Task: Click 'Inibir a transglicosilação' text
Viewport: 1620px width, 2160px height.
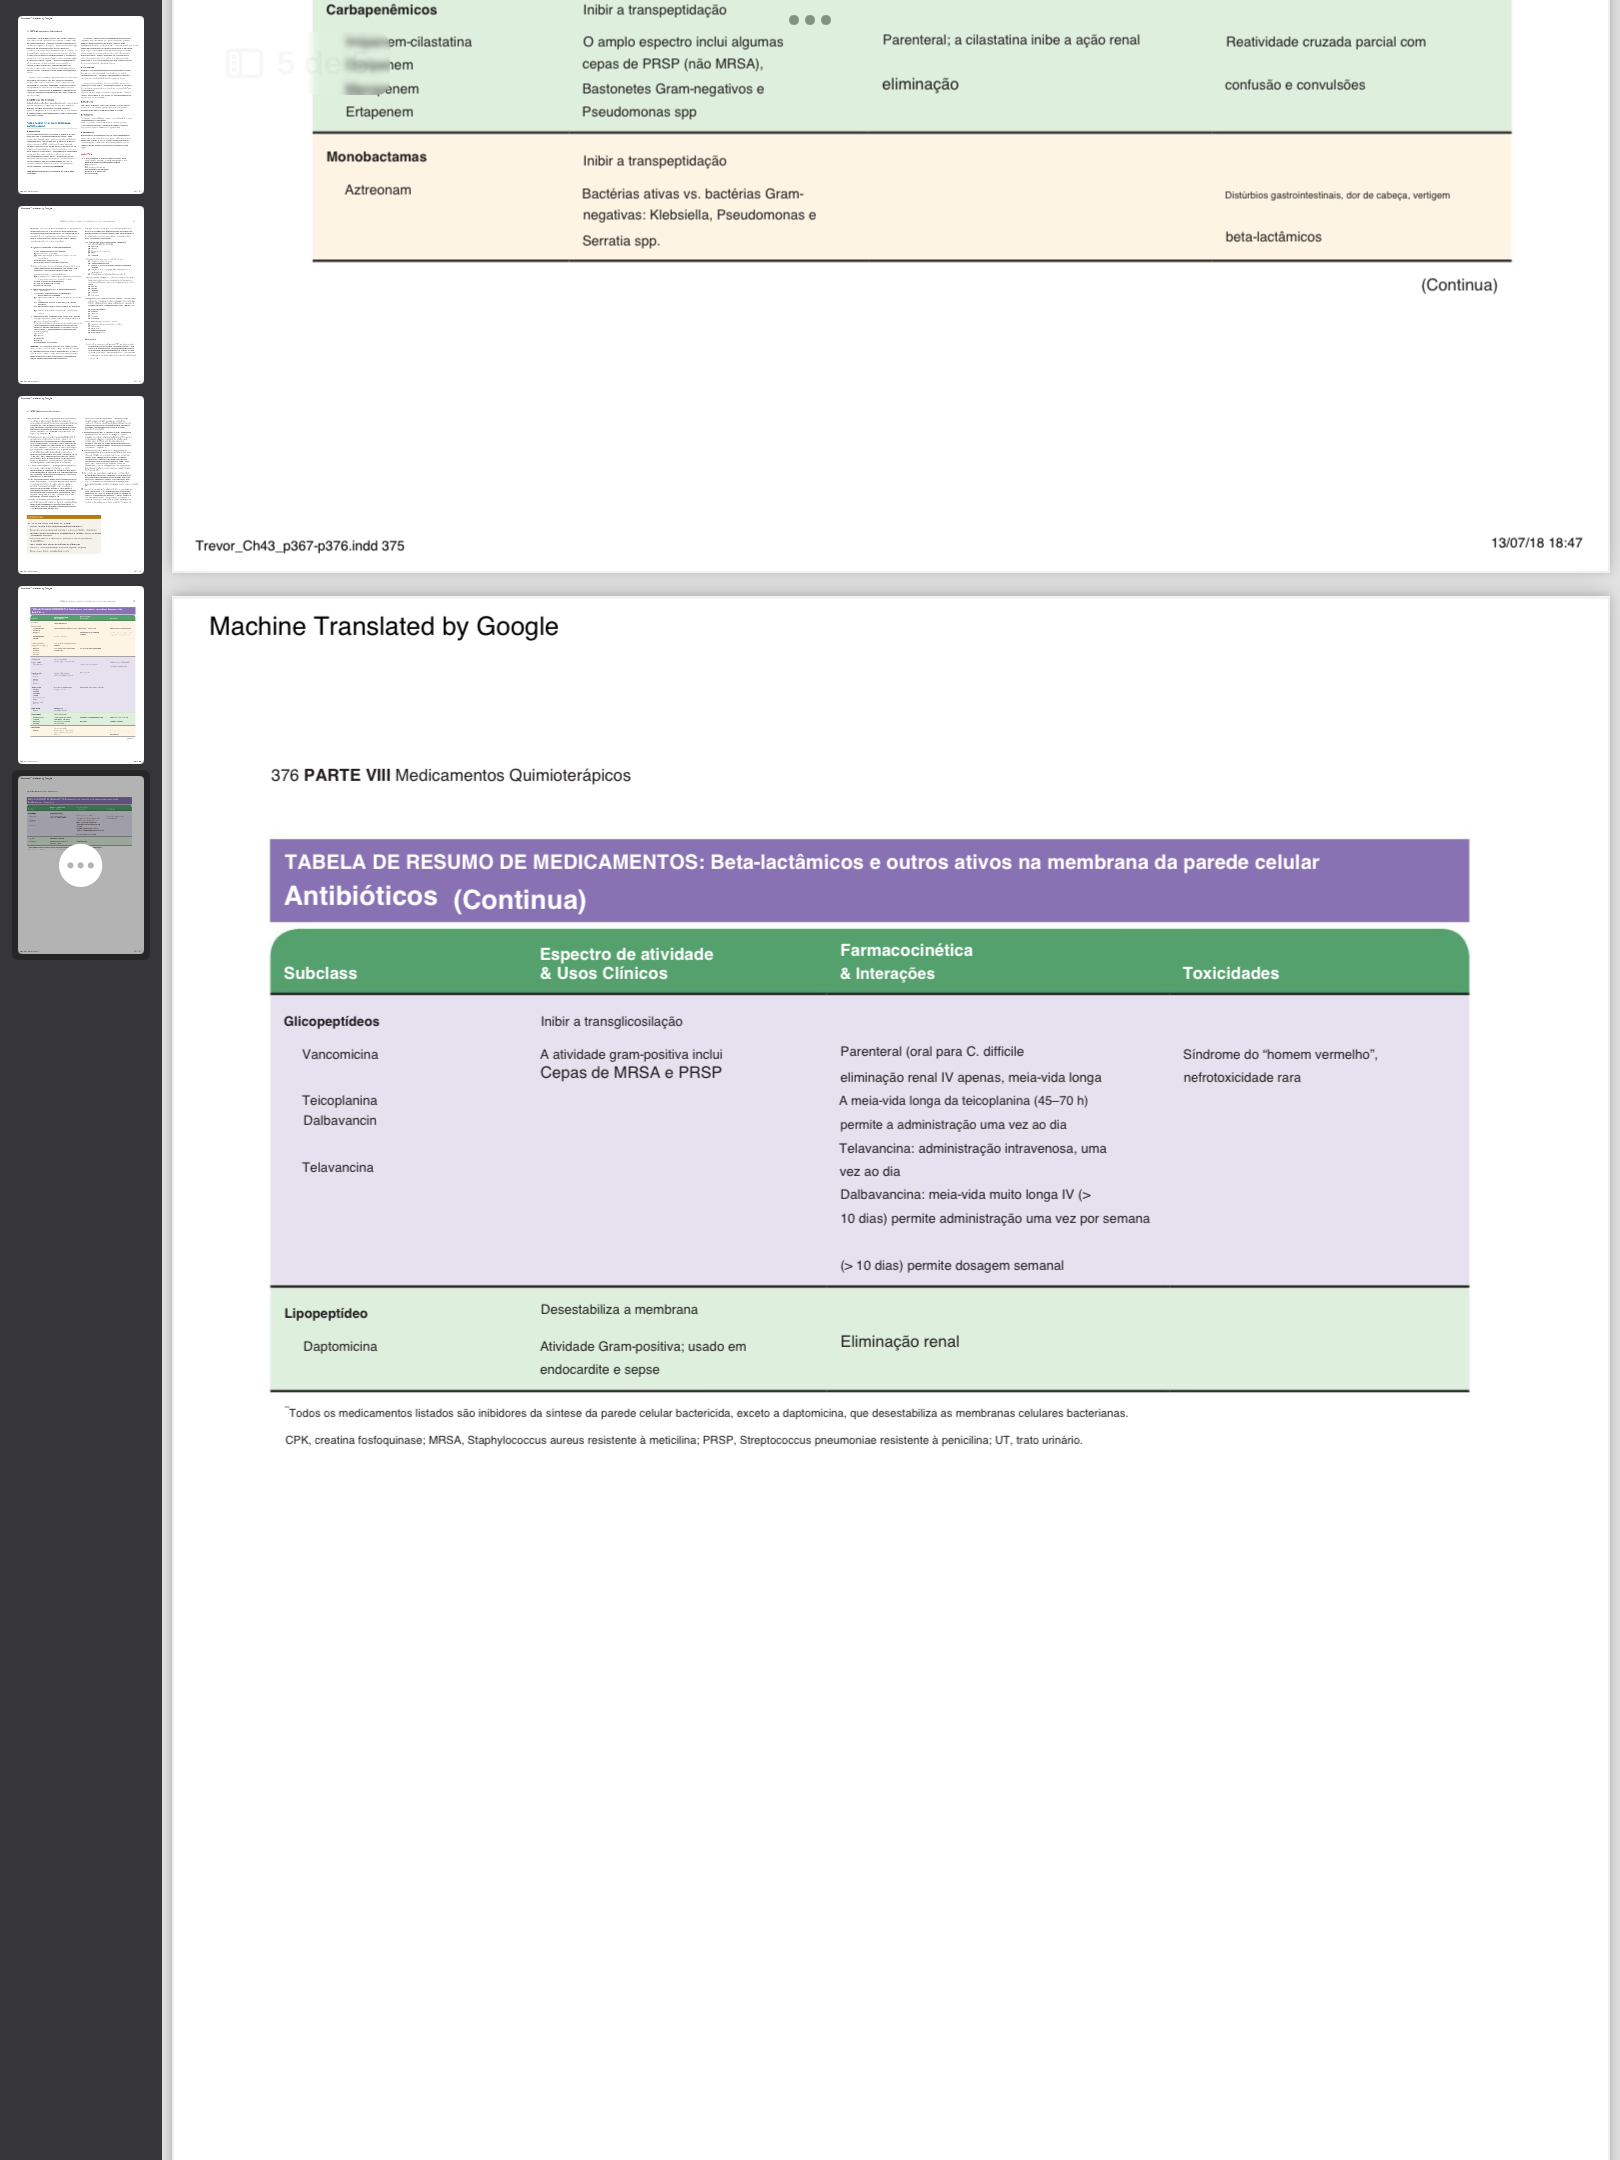Action: (x=612, y=1021)
